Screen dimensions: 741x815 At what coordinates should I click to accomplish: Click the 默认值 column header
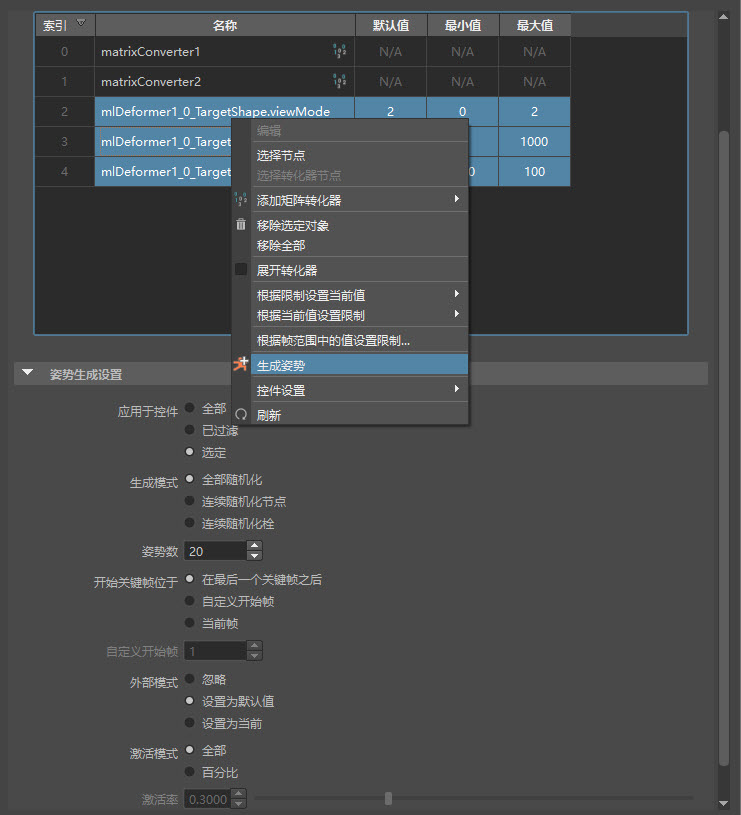click(x=391, y=25)
